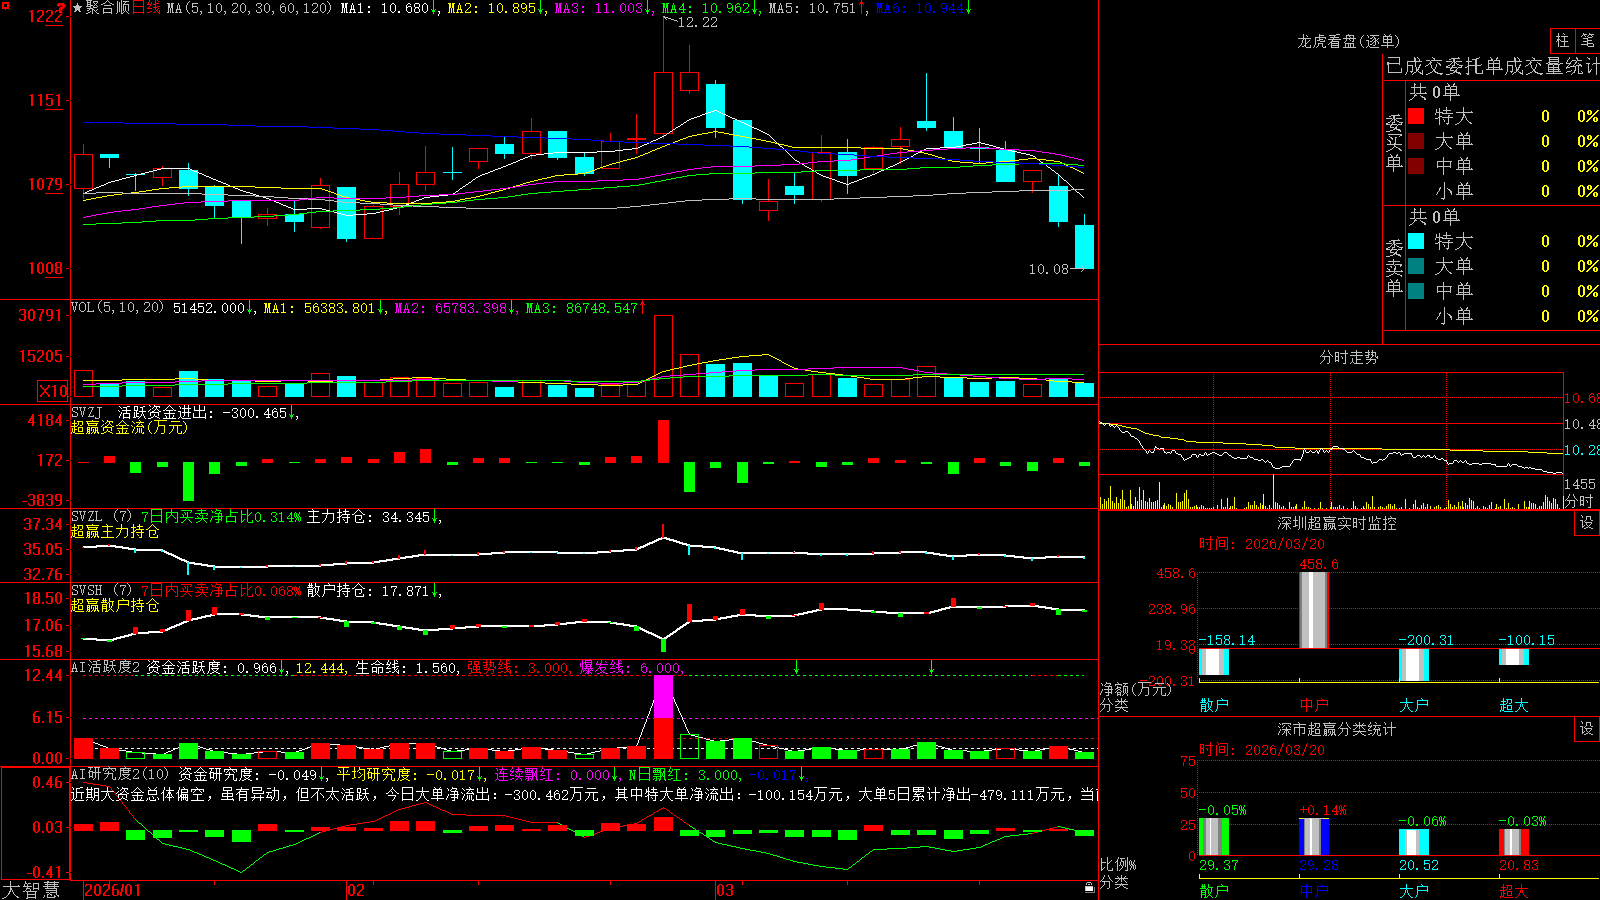This screenshot has width=1600, height=900.
Task: Click the red question mark icon near 1222
Action: 61,9
